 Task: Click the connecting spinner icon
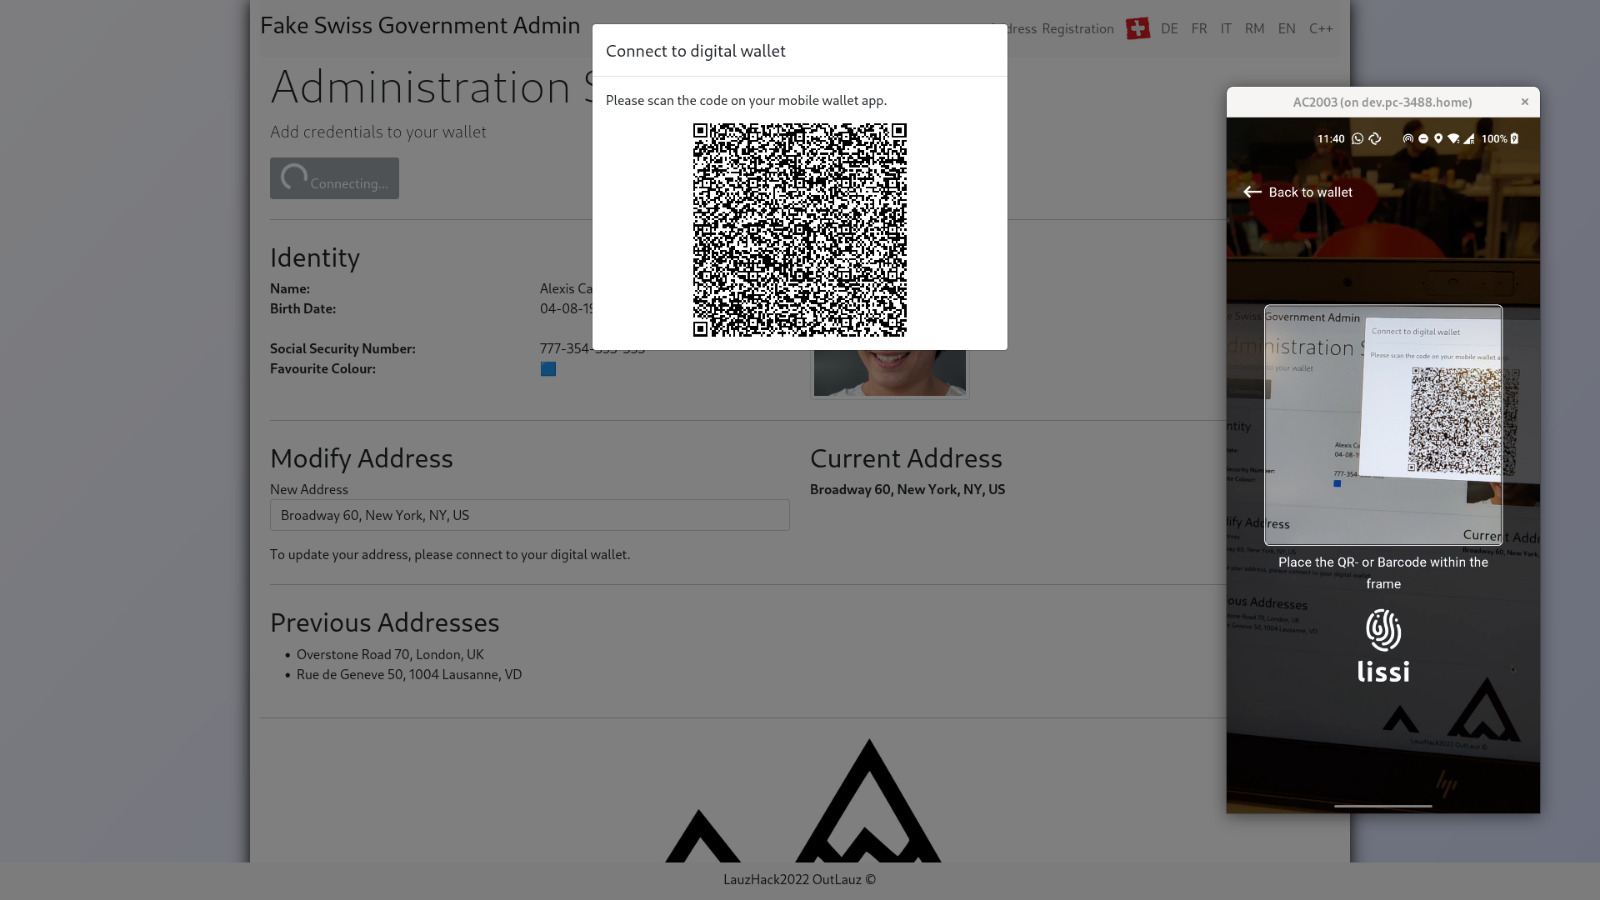(294, 177)
